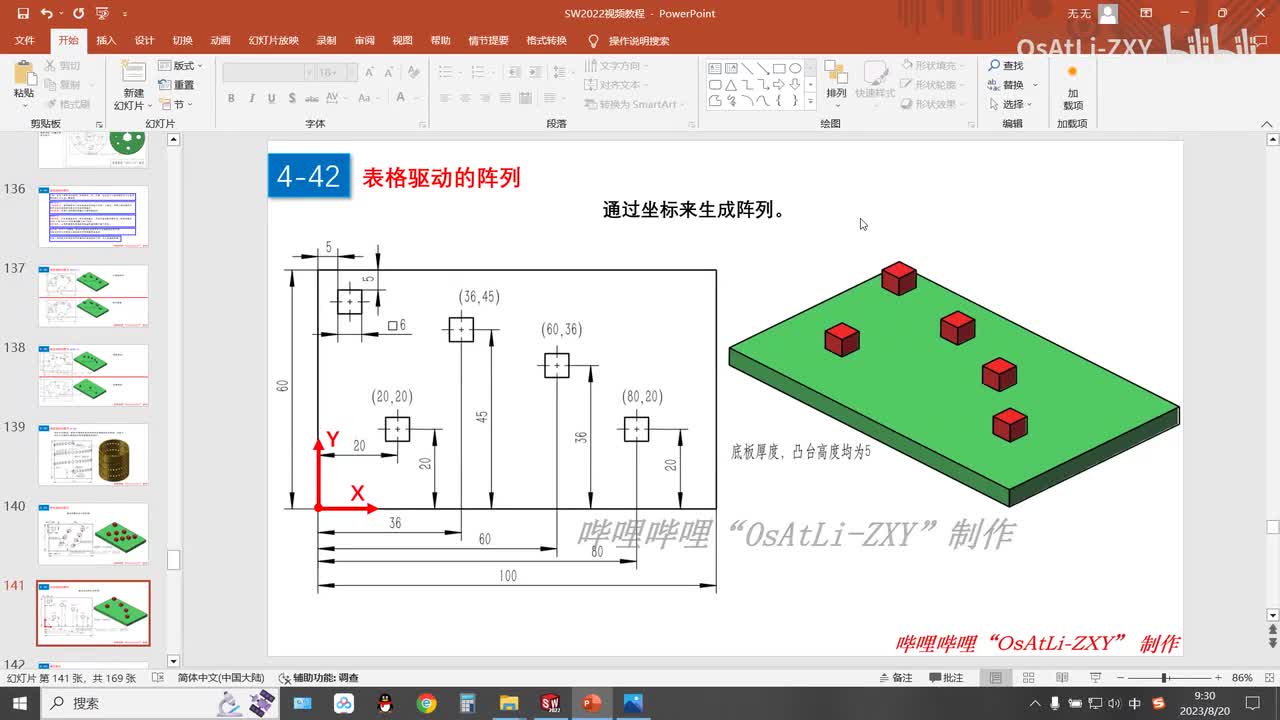This screenshot has height=720, width=1280.
Task: Open the 幻灯片放映 ribbon tab
Action: tap(274, 41)
